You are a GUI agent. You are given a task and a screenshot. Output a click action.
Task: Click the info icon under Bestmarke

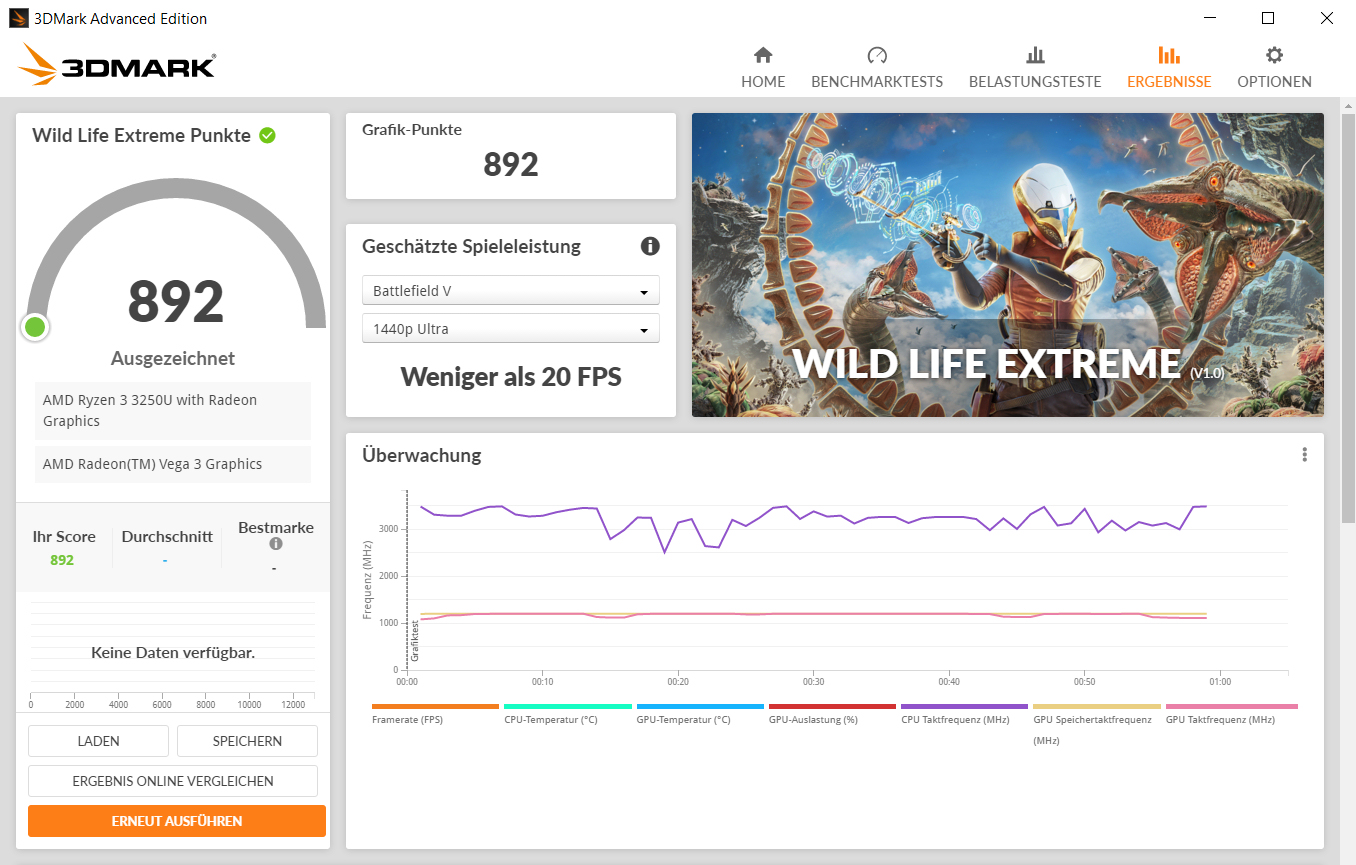[276, 544]
